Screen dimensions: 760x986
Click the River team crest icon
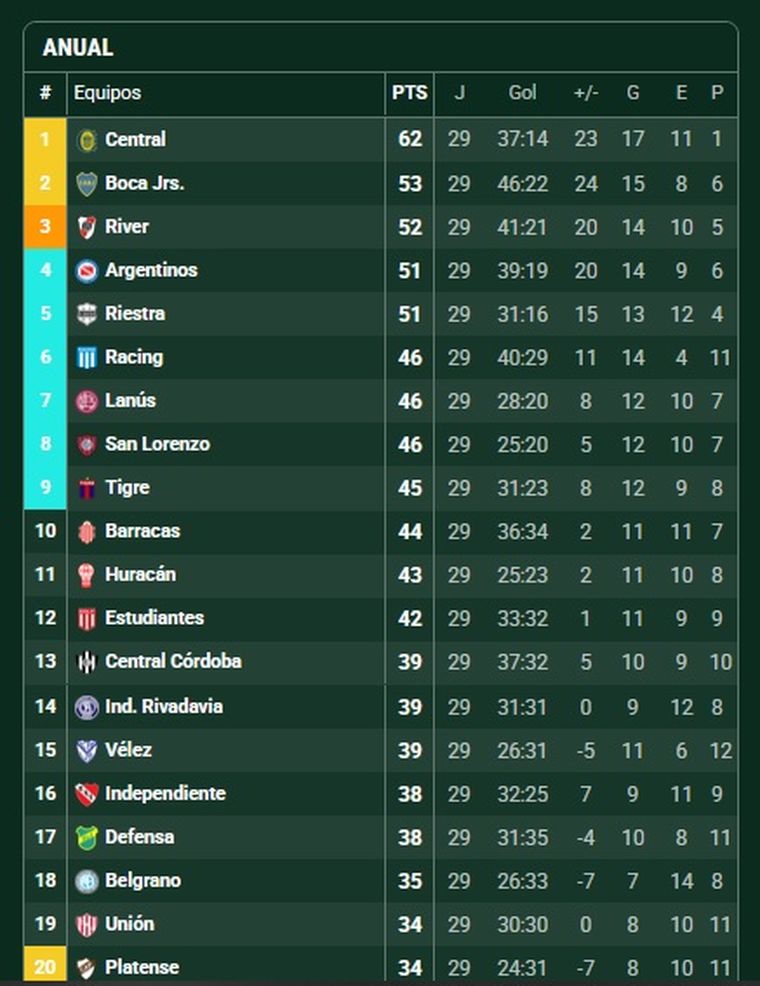pyautogui.click(x=87, y=227)
